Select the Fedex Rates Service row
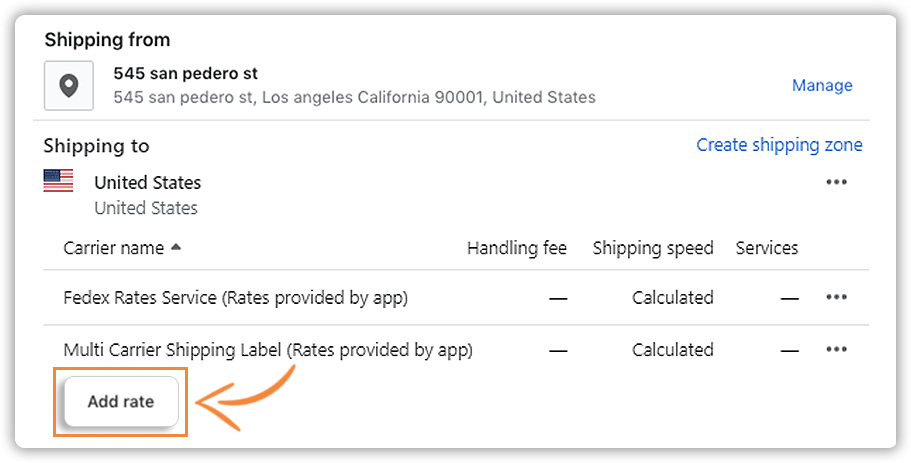Image resolution: width=911 pixels, height=463 pixels. tap(456, 297)
